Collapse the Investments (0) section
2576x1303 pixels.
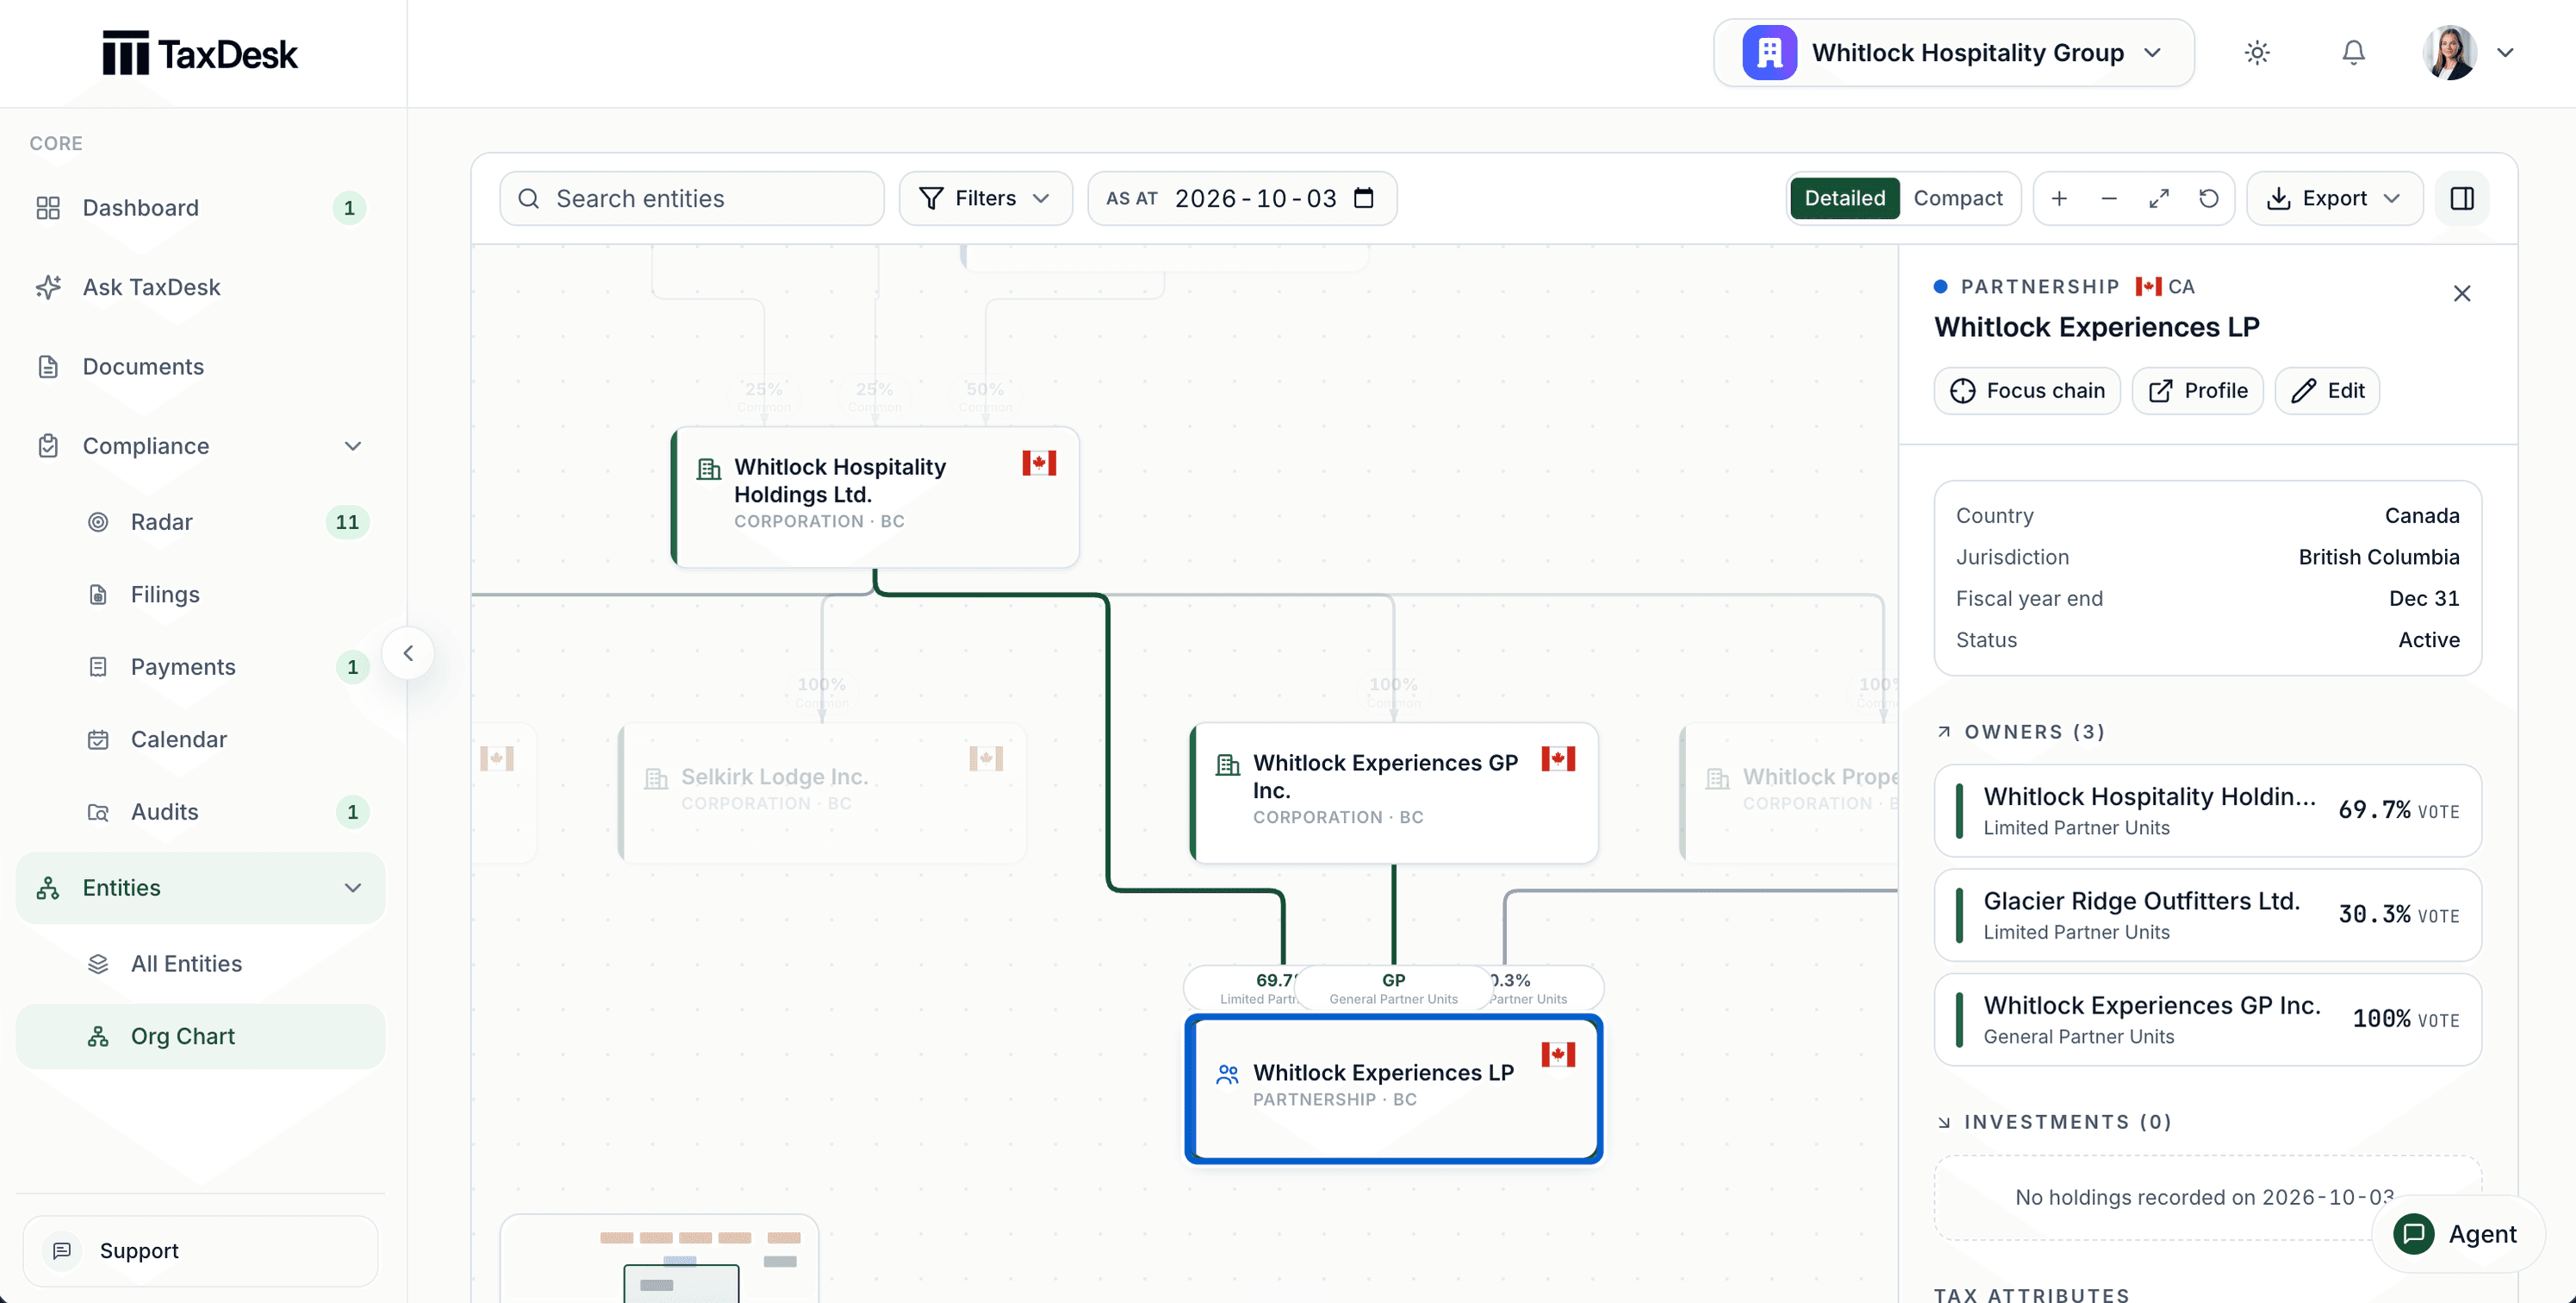(x=2054, y=1122)
